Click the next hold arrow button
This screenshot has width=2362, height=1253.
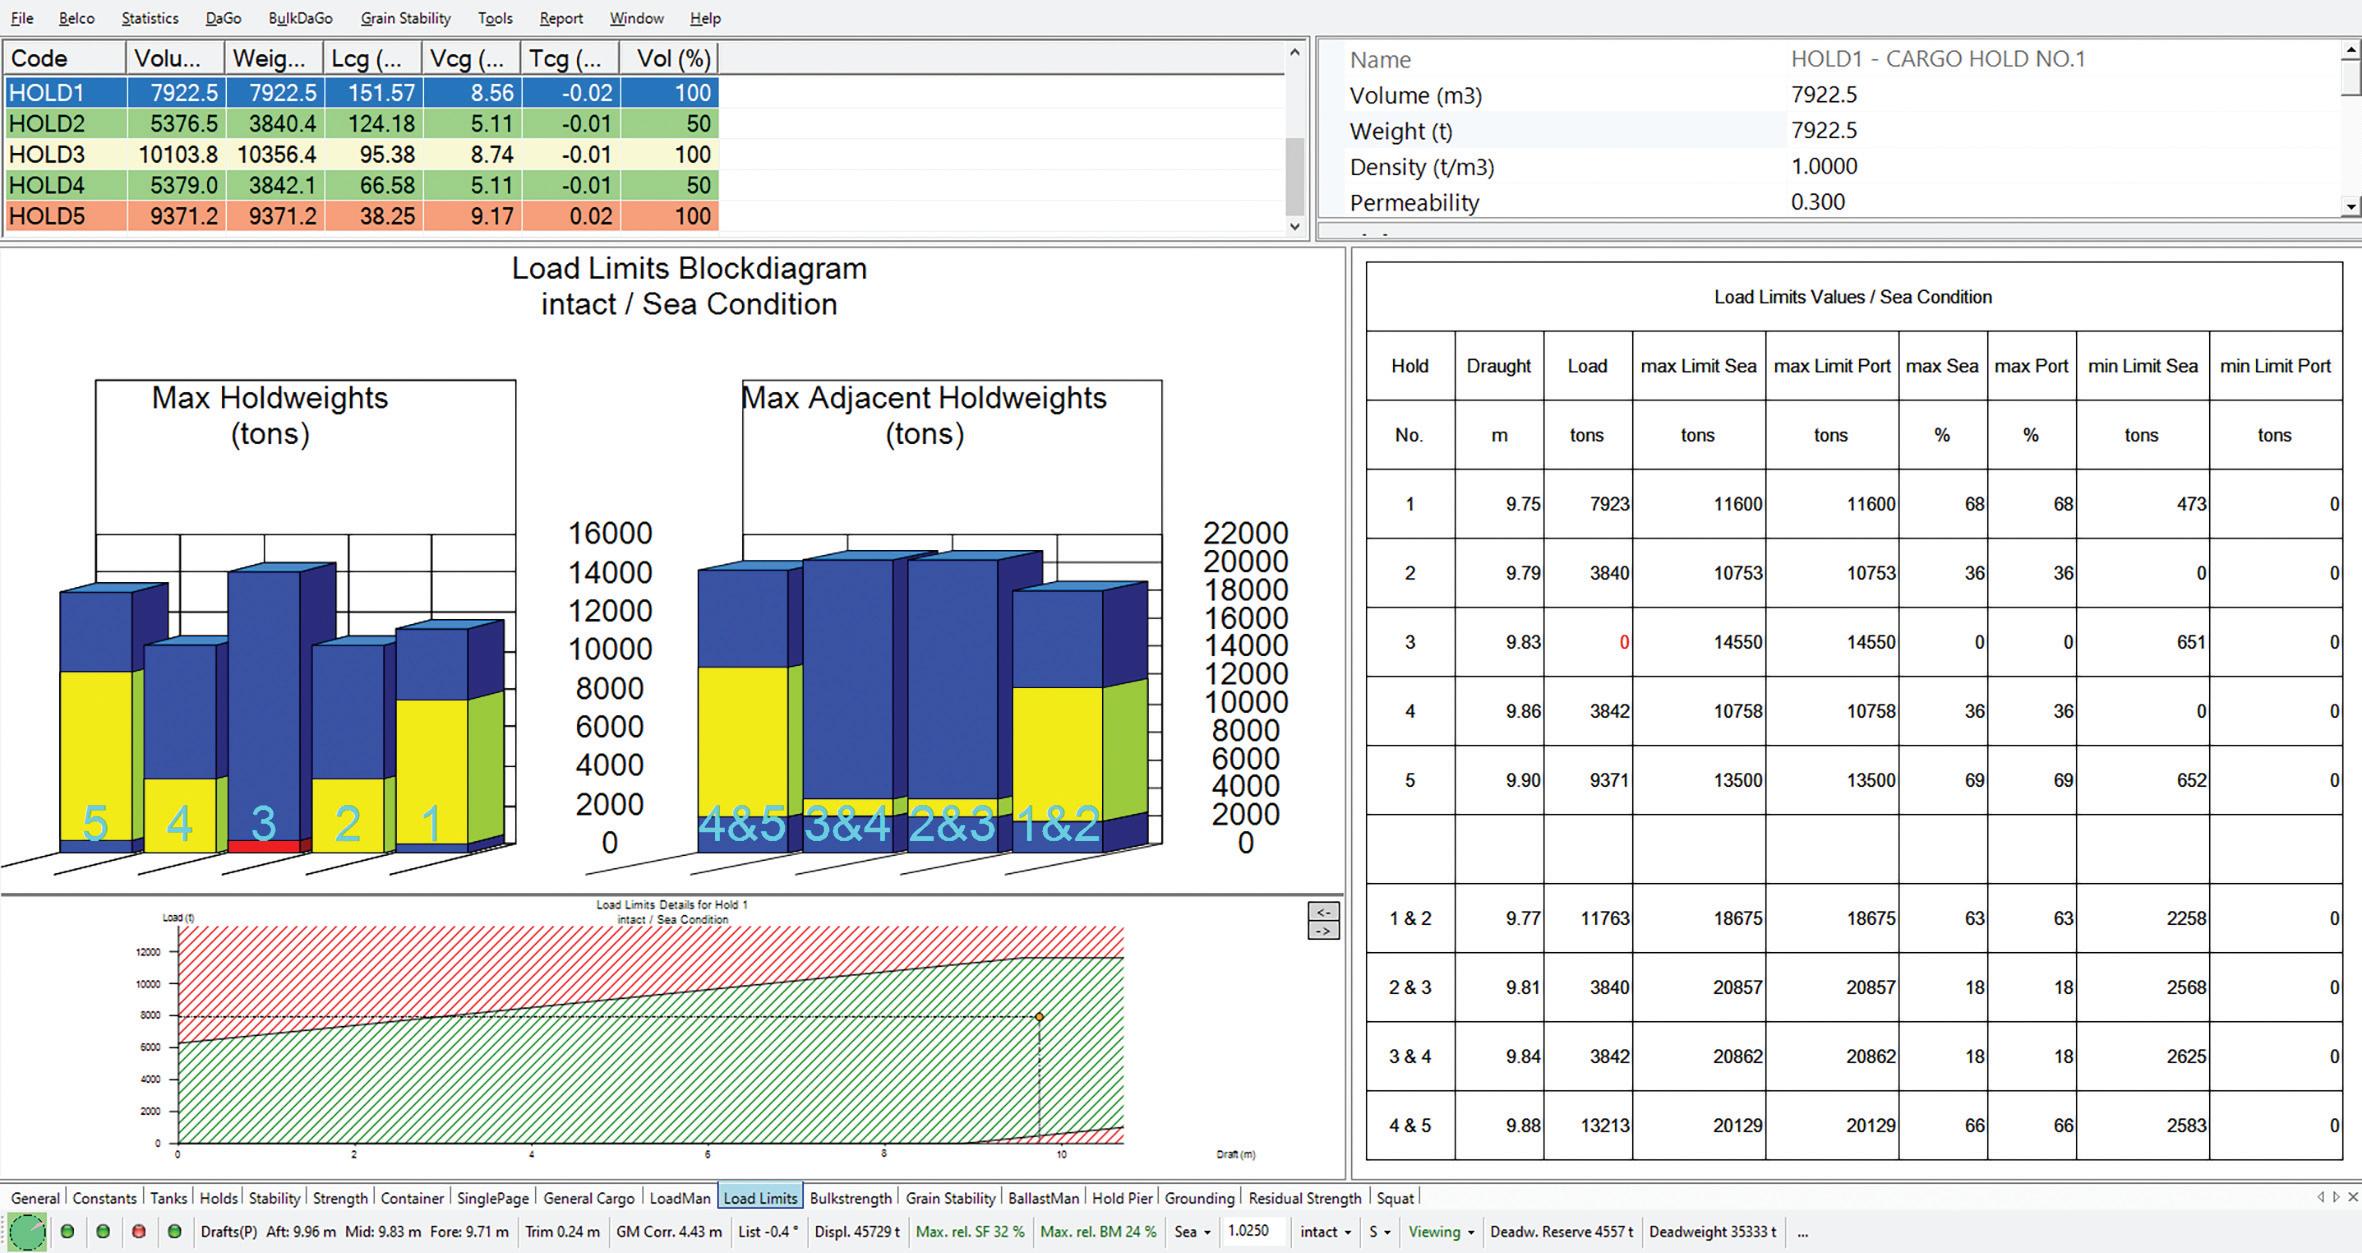(1322, 931)
